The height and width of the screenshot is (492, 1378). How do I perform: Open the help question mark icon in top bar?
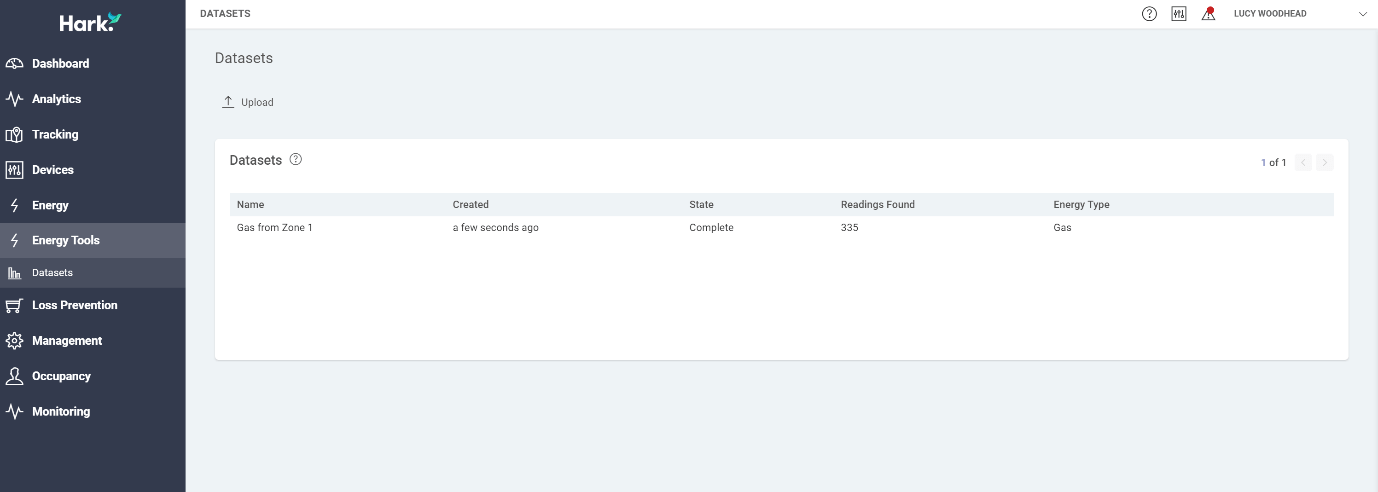(1149, 14)
